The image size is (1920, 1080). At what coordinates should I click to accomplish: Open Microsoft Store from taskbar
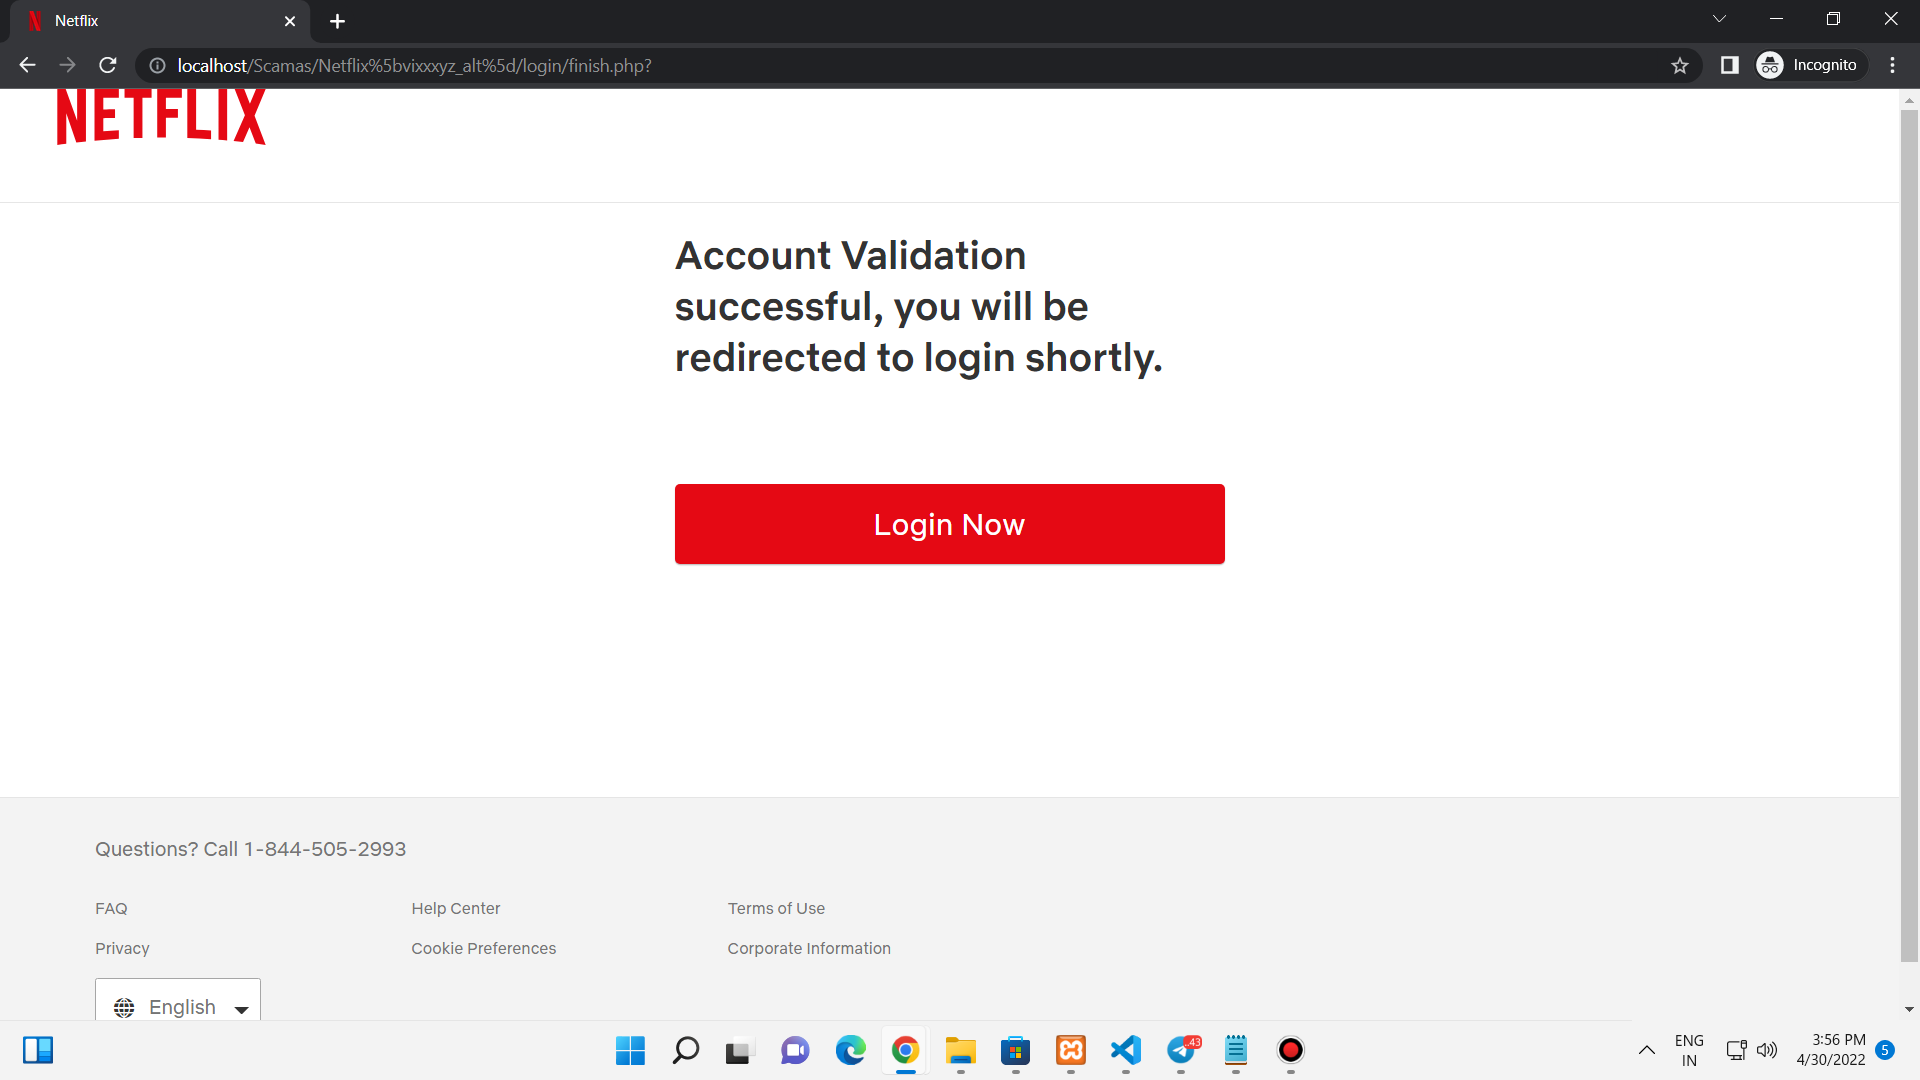pos(1015,1050)
